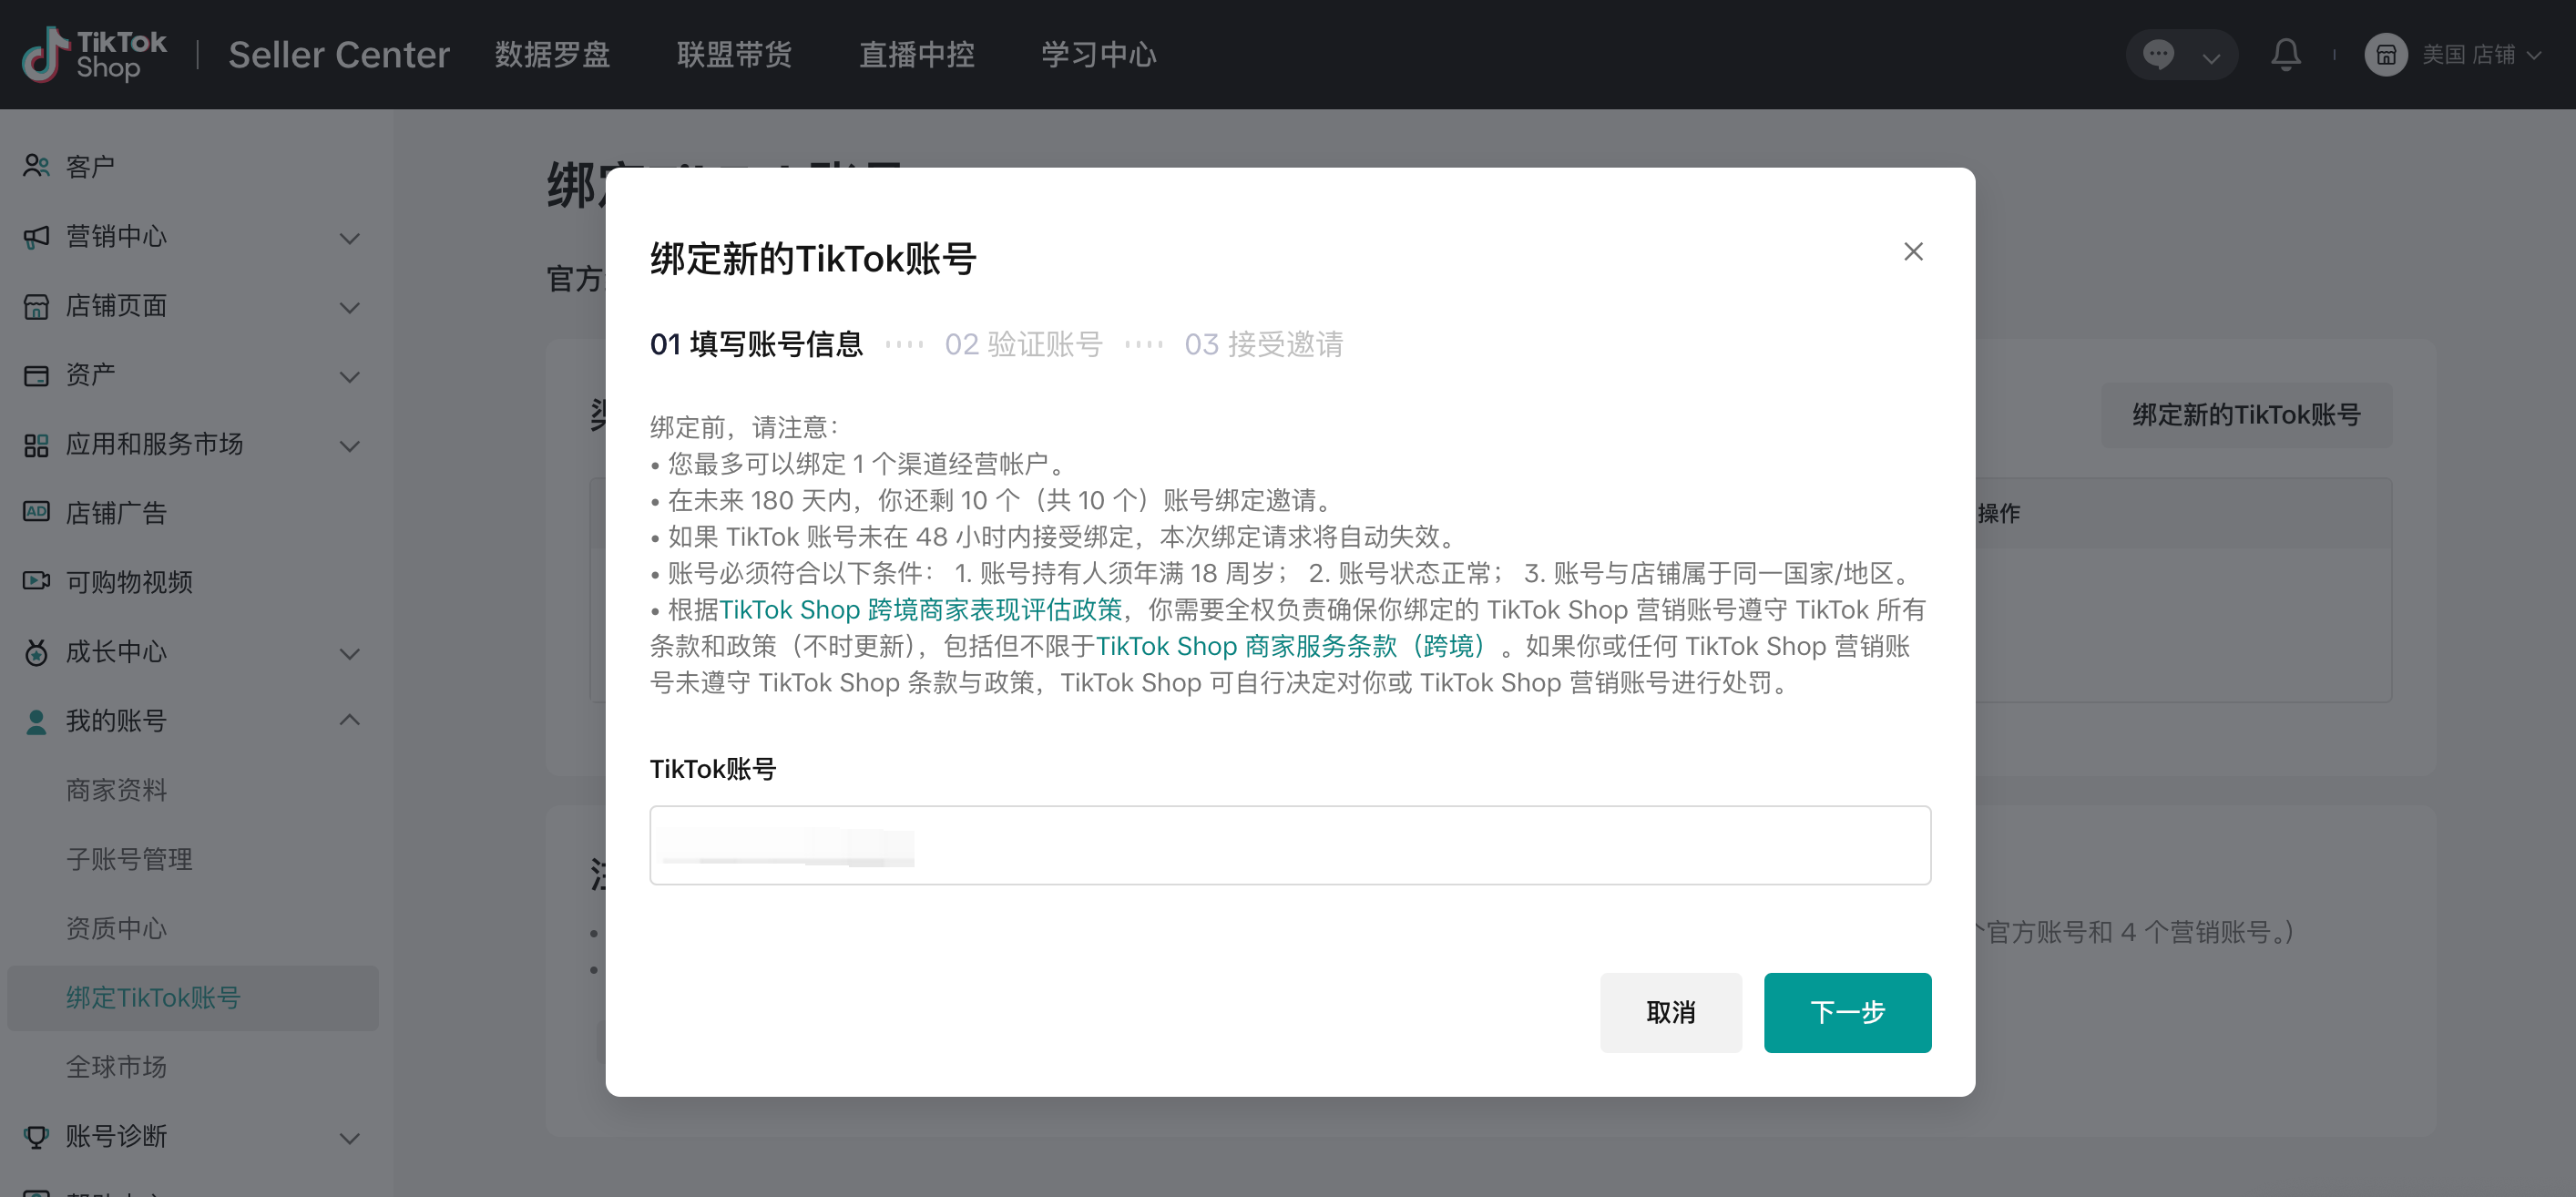
Task: Click the 客户 customers icon in sidebar
Action: pos(37,166)
